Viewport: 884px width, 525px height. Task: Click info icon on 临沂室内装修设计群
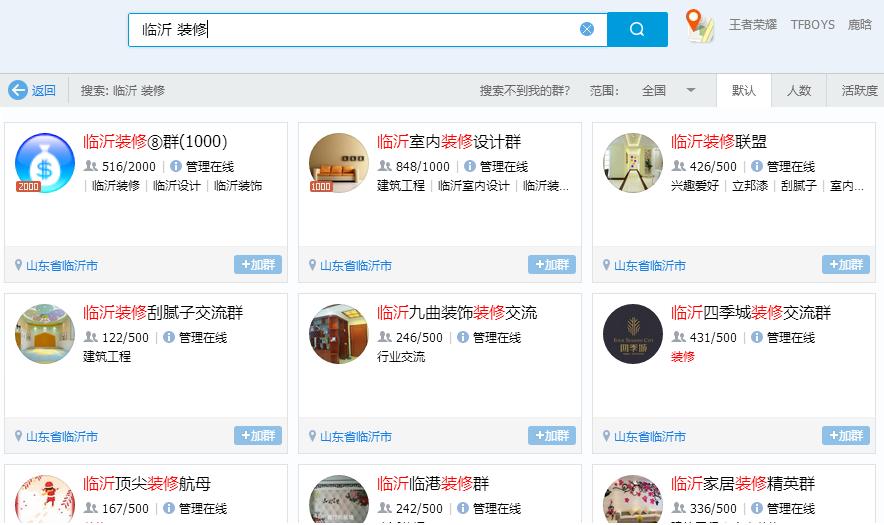[x=470, y=167]
